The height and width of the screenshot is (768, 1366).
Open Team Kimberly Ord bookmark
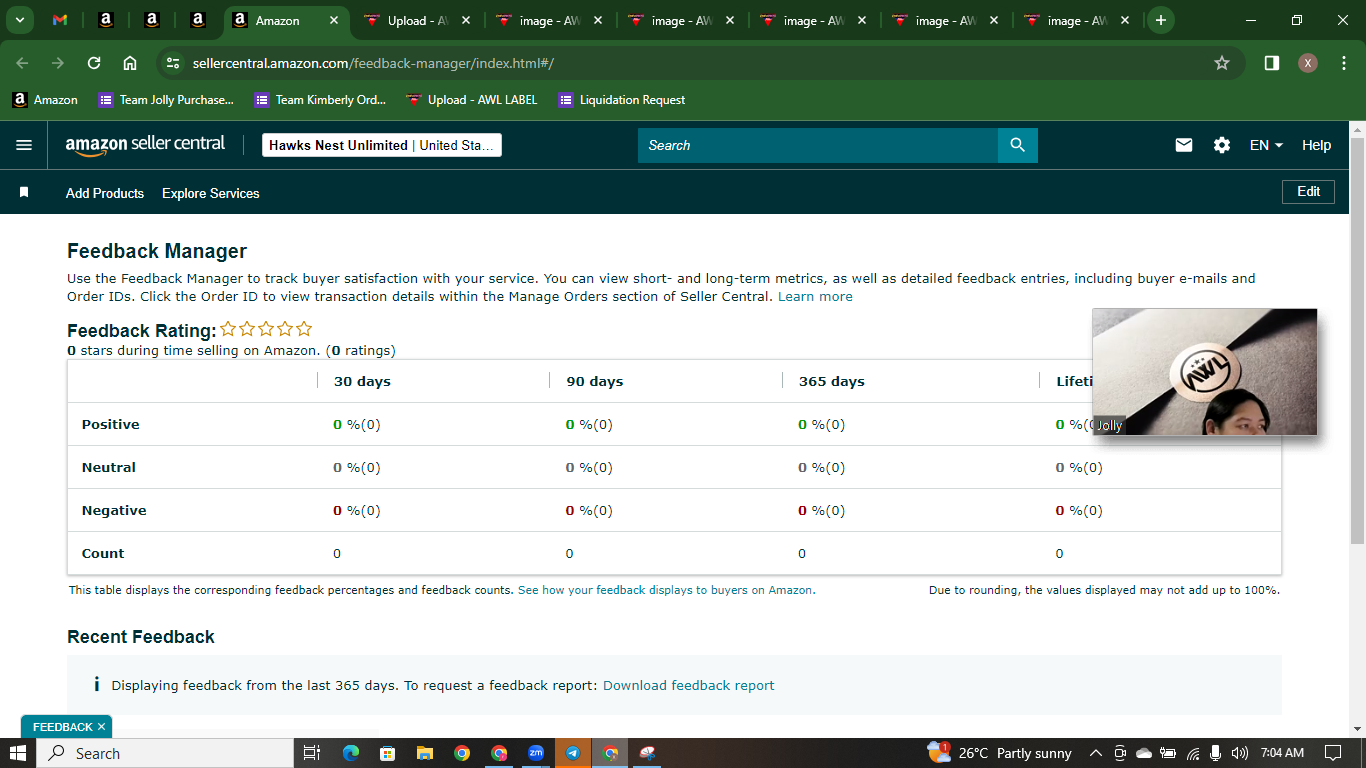[x=320, y=99]
